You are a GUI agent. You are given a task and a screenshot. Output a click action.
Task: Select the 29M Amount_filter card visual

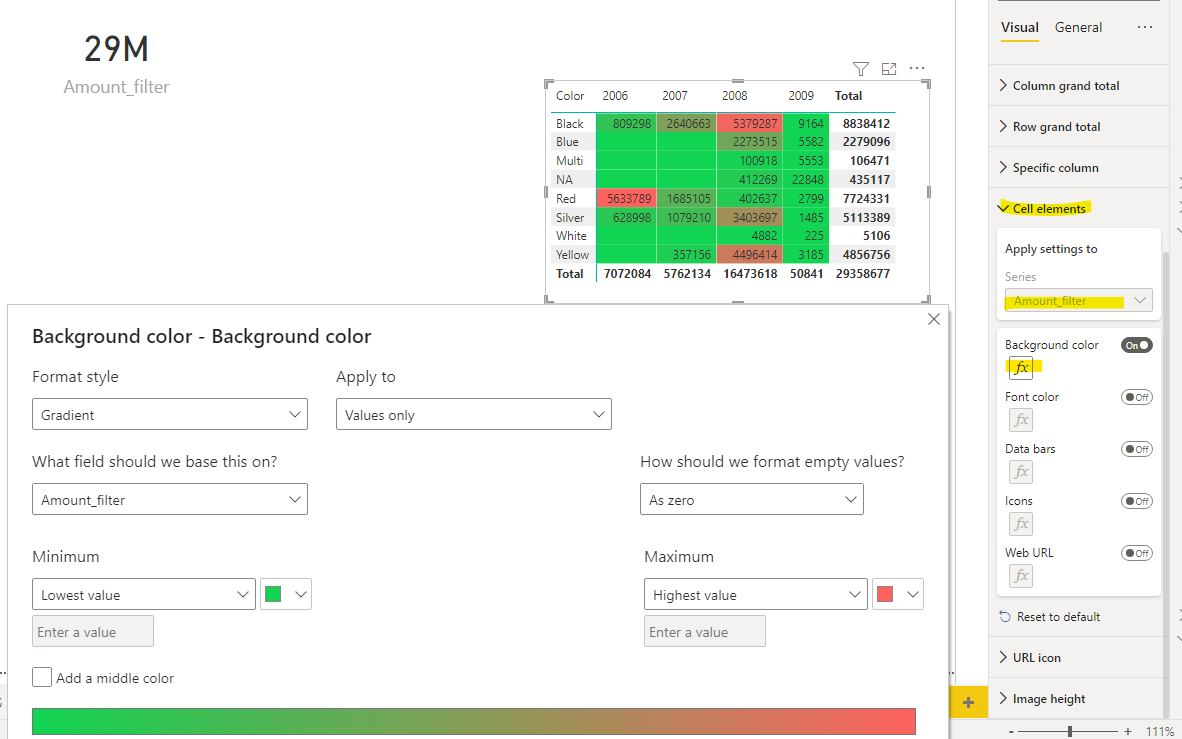tap(116, 64)
